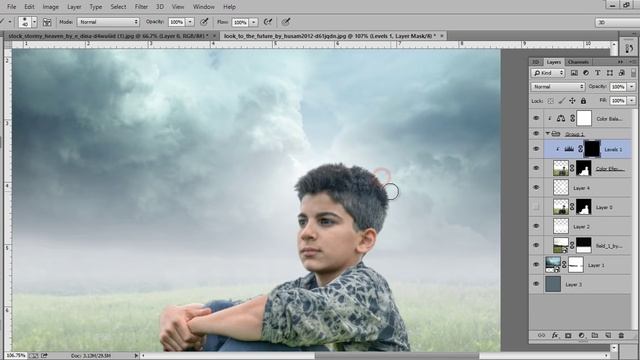Click Color Balance adjustment scales icon
This screenshot has height=360, width=640.
pos(561,118)
